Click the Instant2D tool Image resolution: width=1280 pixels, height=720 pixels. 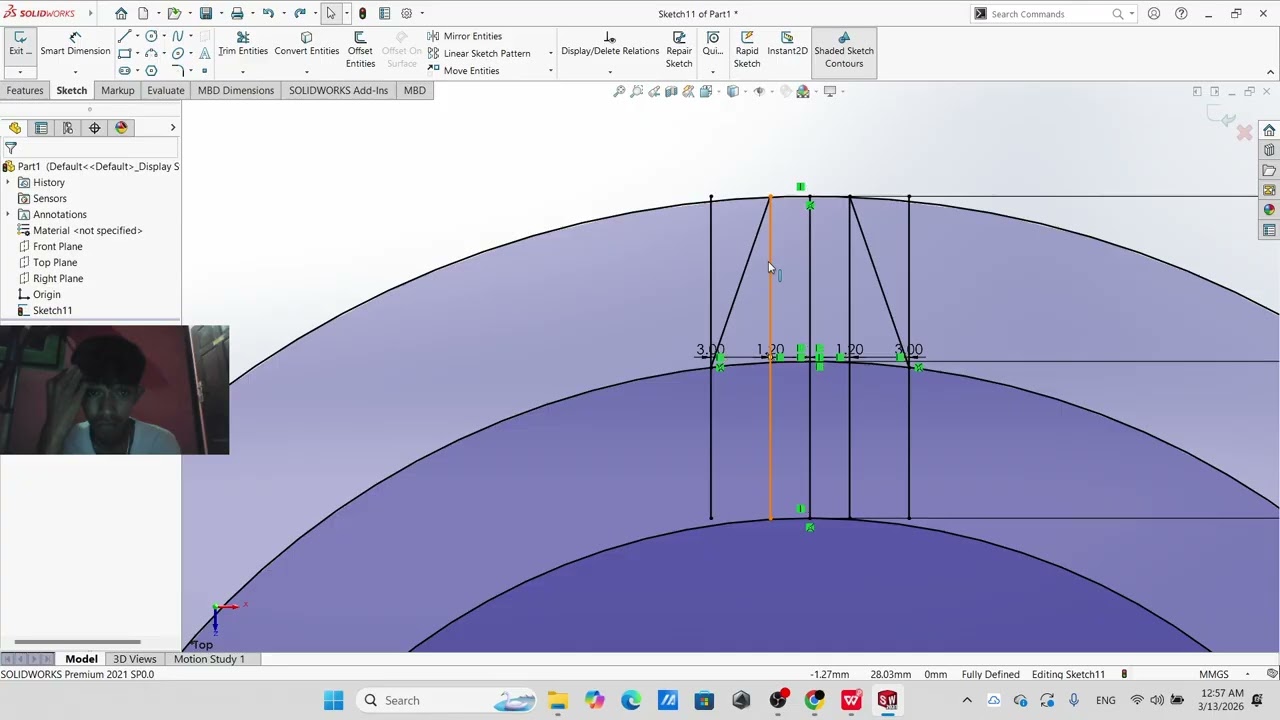[x=787, y=44]
